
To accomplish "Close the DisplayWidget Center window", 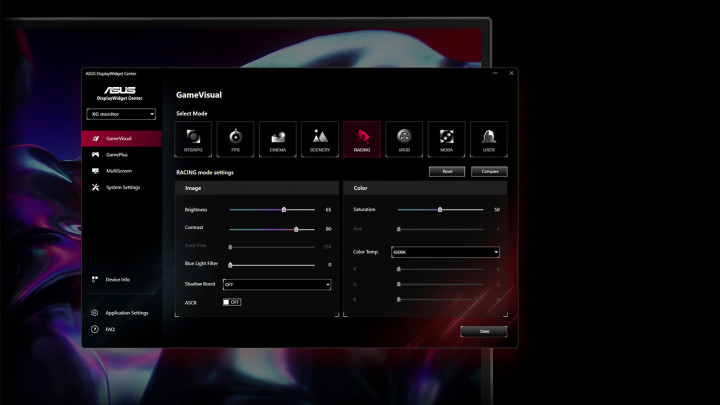I will click(x=511, y=73).
